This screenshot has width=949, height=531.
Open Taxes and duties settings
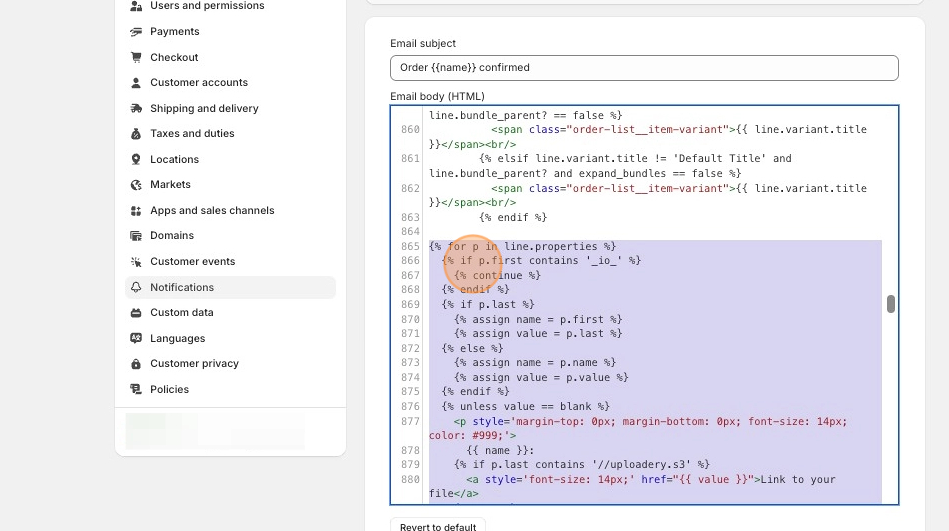tap(192, 133)
